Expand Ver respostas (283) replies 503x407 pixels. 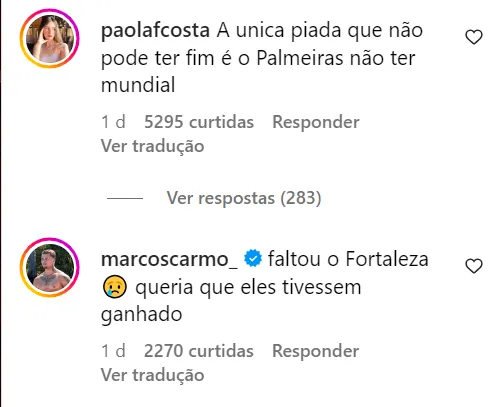coord(244,198)
